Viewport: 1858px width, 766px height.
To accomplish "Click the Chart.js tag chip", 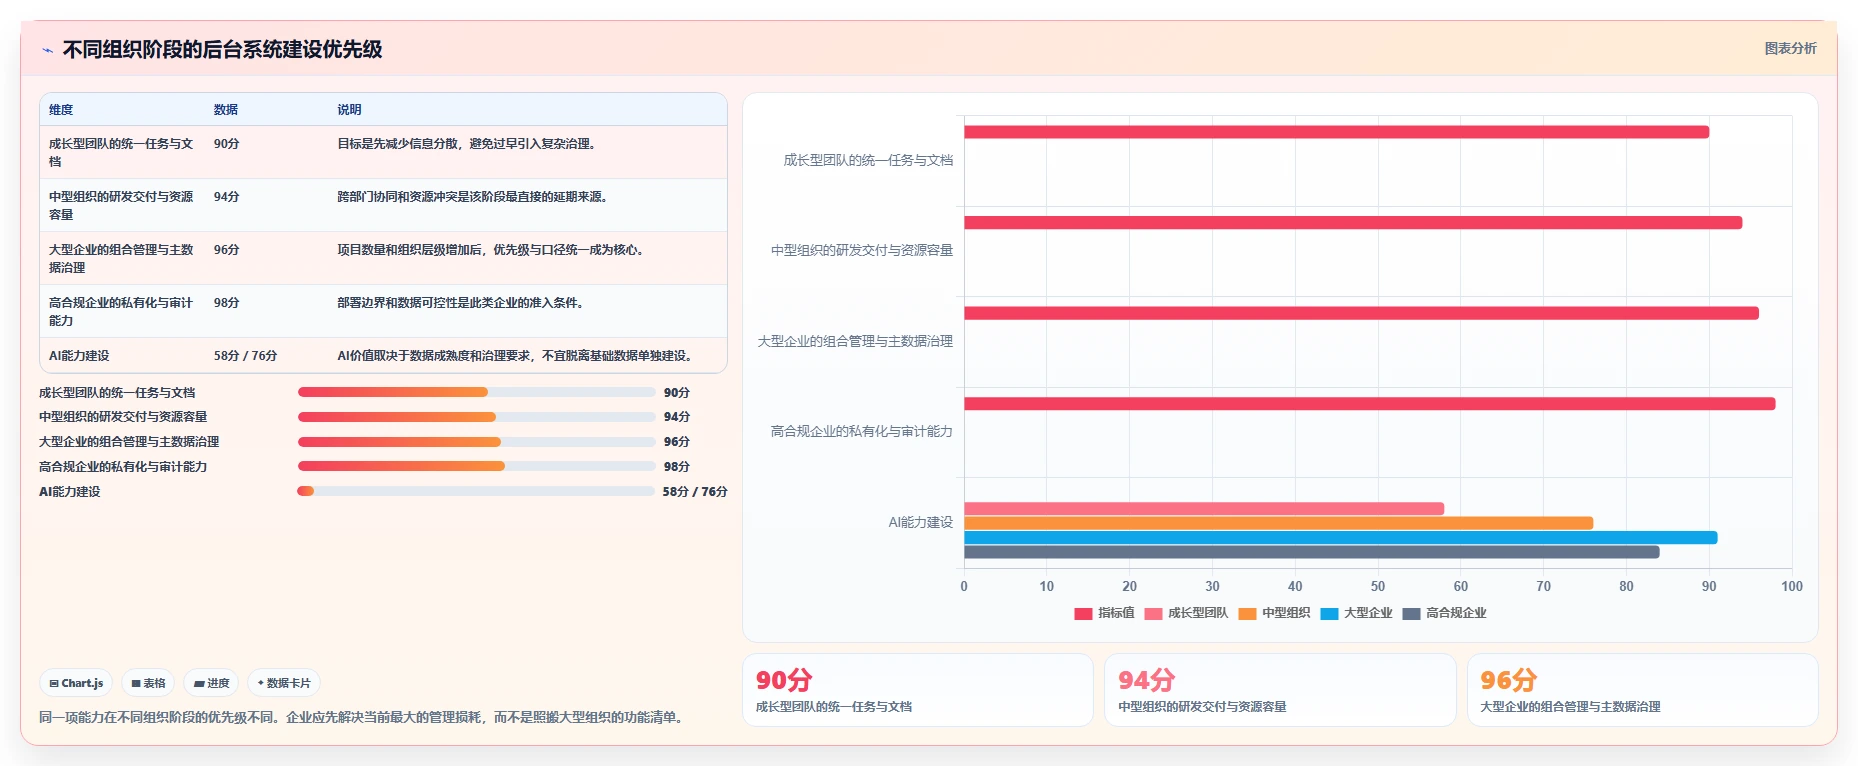I will [76, 683].
